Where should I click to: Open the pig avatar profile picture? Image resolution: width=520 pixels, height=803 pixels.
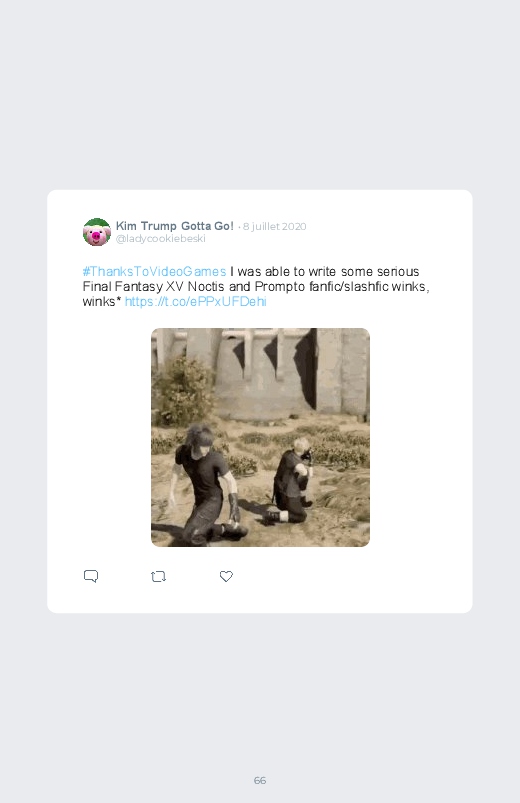(x=97, y=232)
